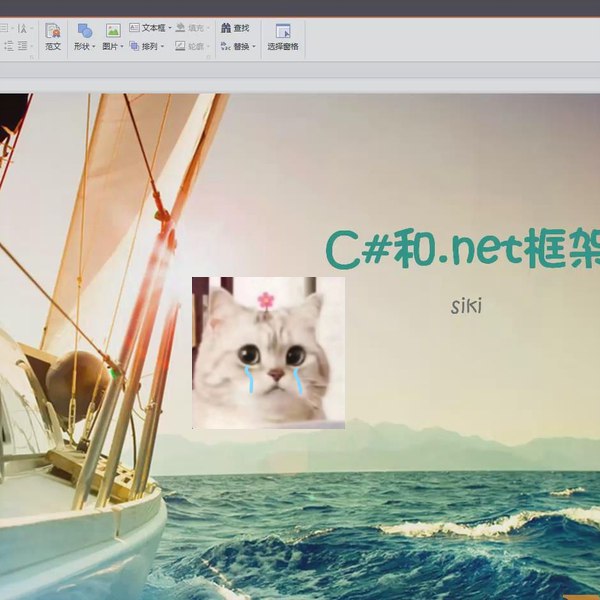Expand the text direction dropdown arrow
Viewport: 600px width, 600px height.
tap(32, 28)
